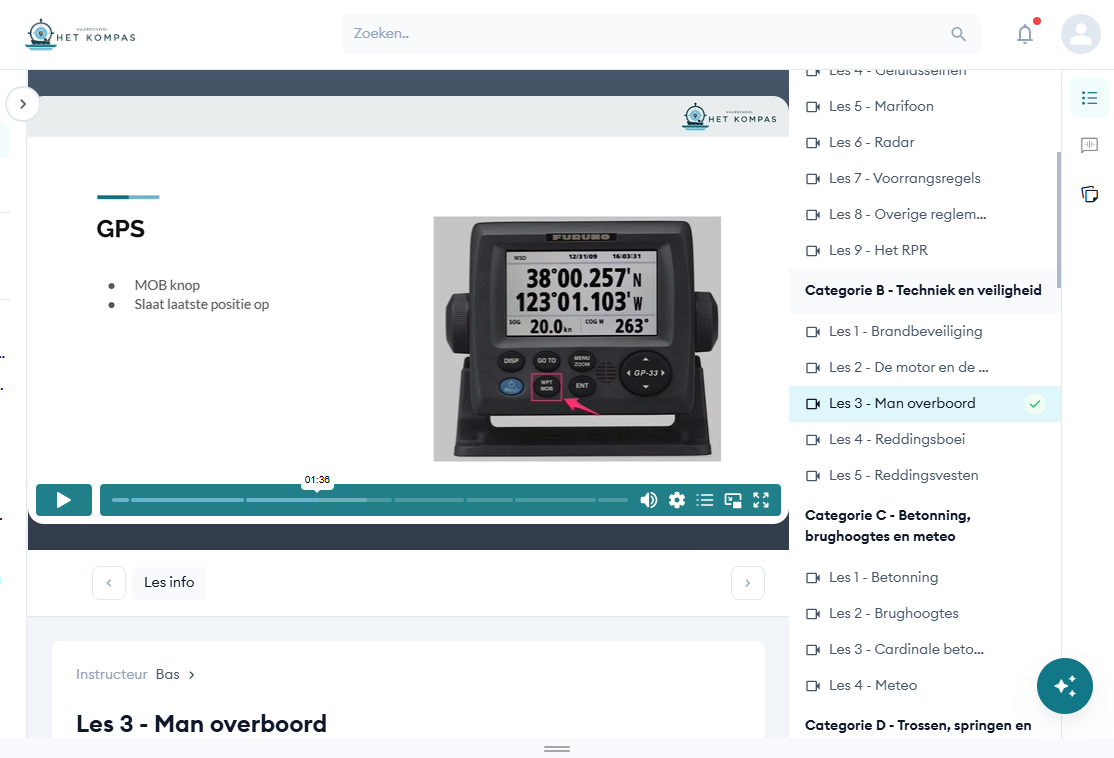The image size is (1114, 758).
Task: Go to next lesson arrow
Action: tap(748, 583)
